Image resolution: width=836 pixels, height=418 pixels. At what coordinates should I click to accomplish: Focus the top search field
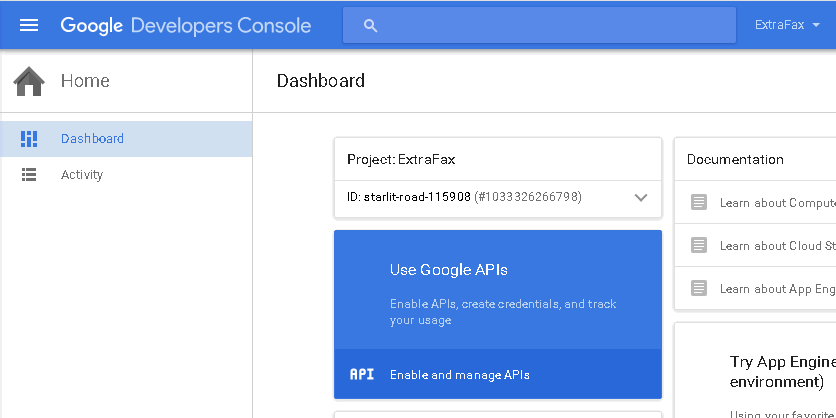(539, 25)
